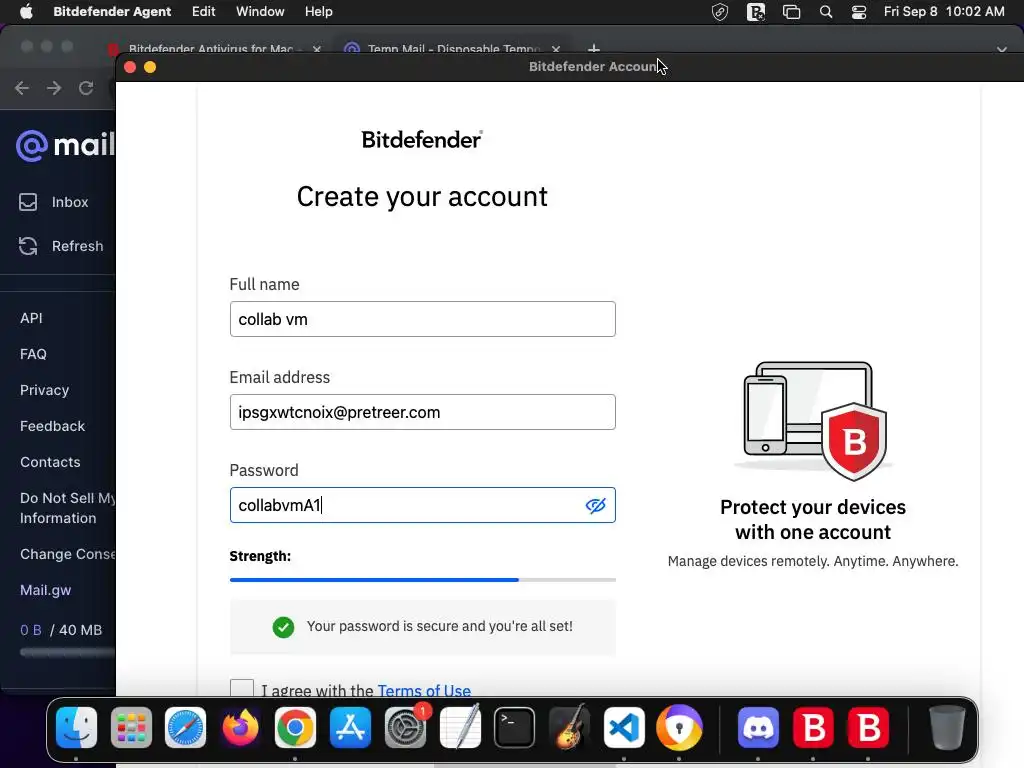Open the Trash in the Dock
The width and height of the screenshot is (1024, 768).
pos(946,727)
